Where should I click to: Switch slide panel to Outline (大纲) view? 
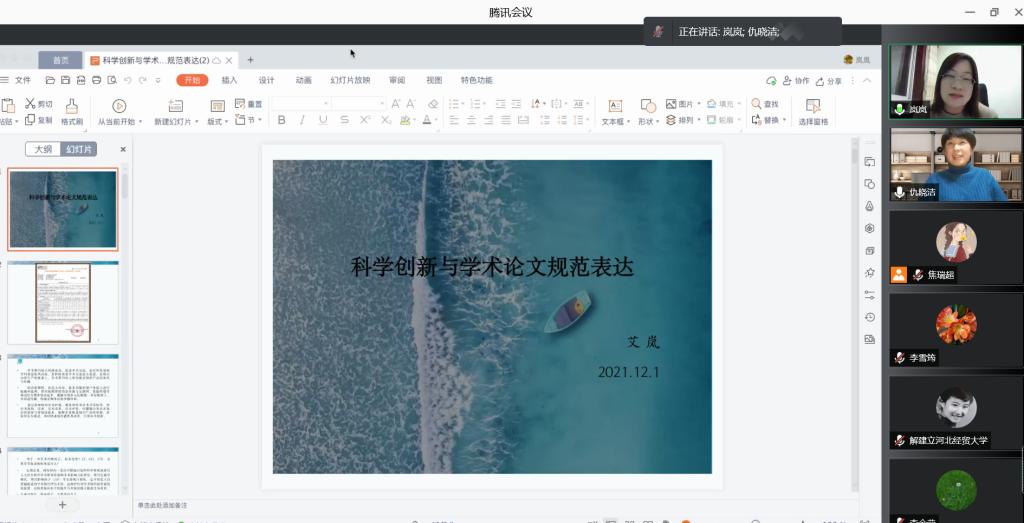click(43, 150)
